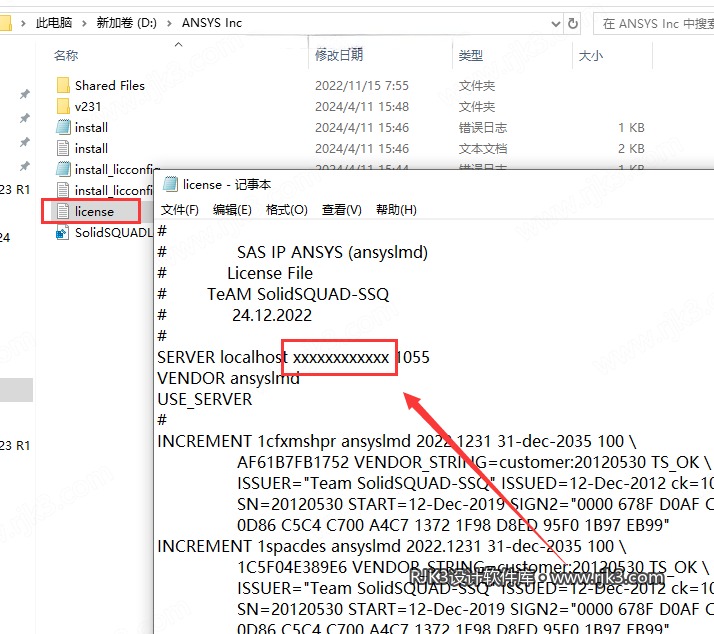Sort by 修改日期 column header
Viewport: 714px width, 634px height.
339,55
